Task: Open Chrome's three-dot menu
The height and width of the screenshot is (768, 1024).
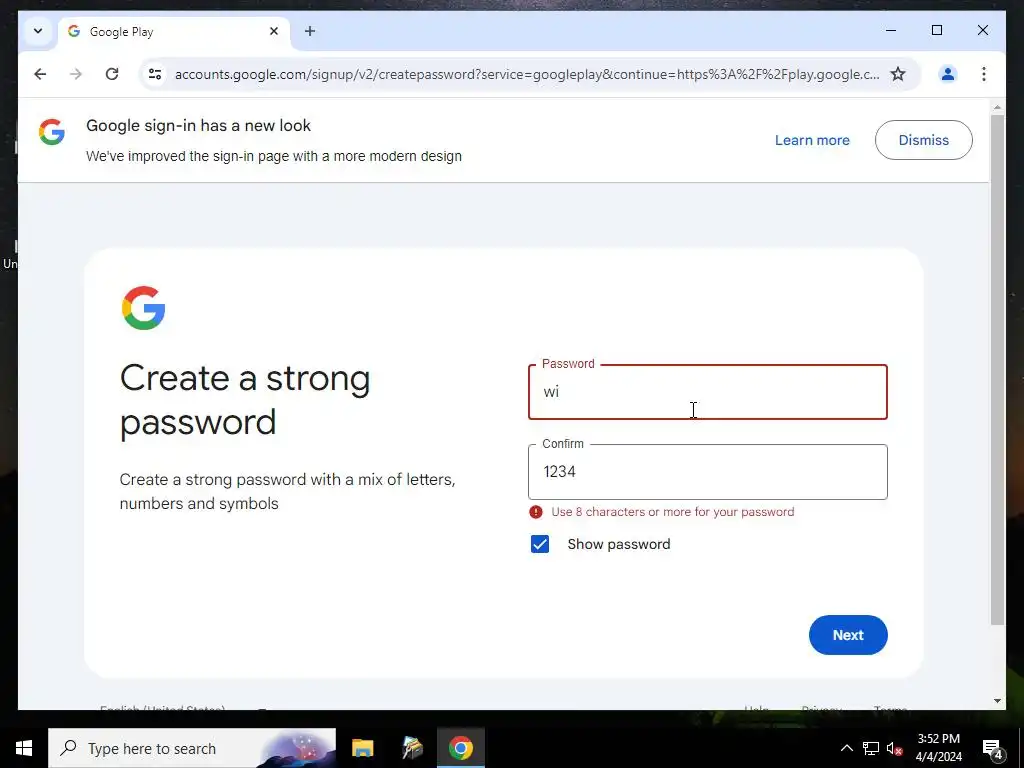Action: [984, 74]
